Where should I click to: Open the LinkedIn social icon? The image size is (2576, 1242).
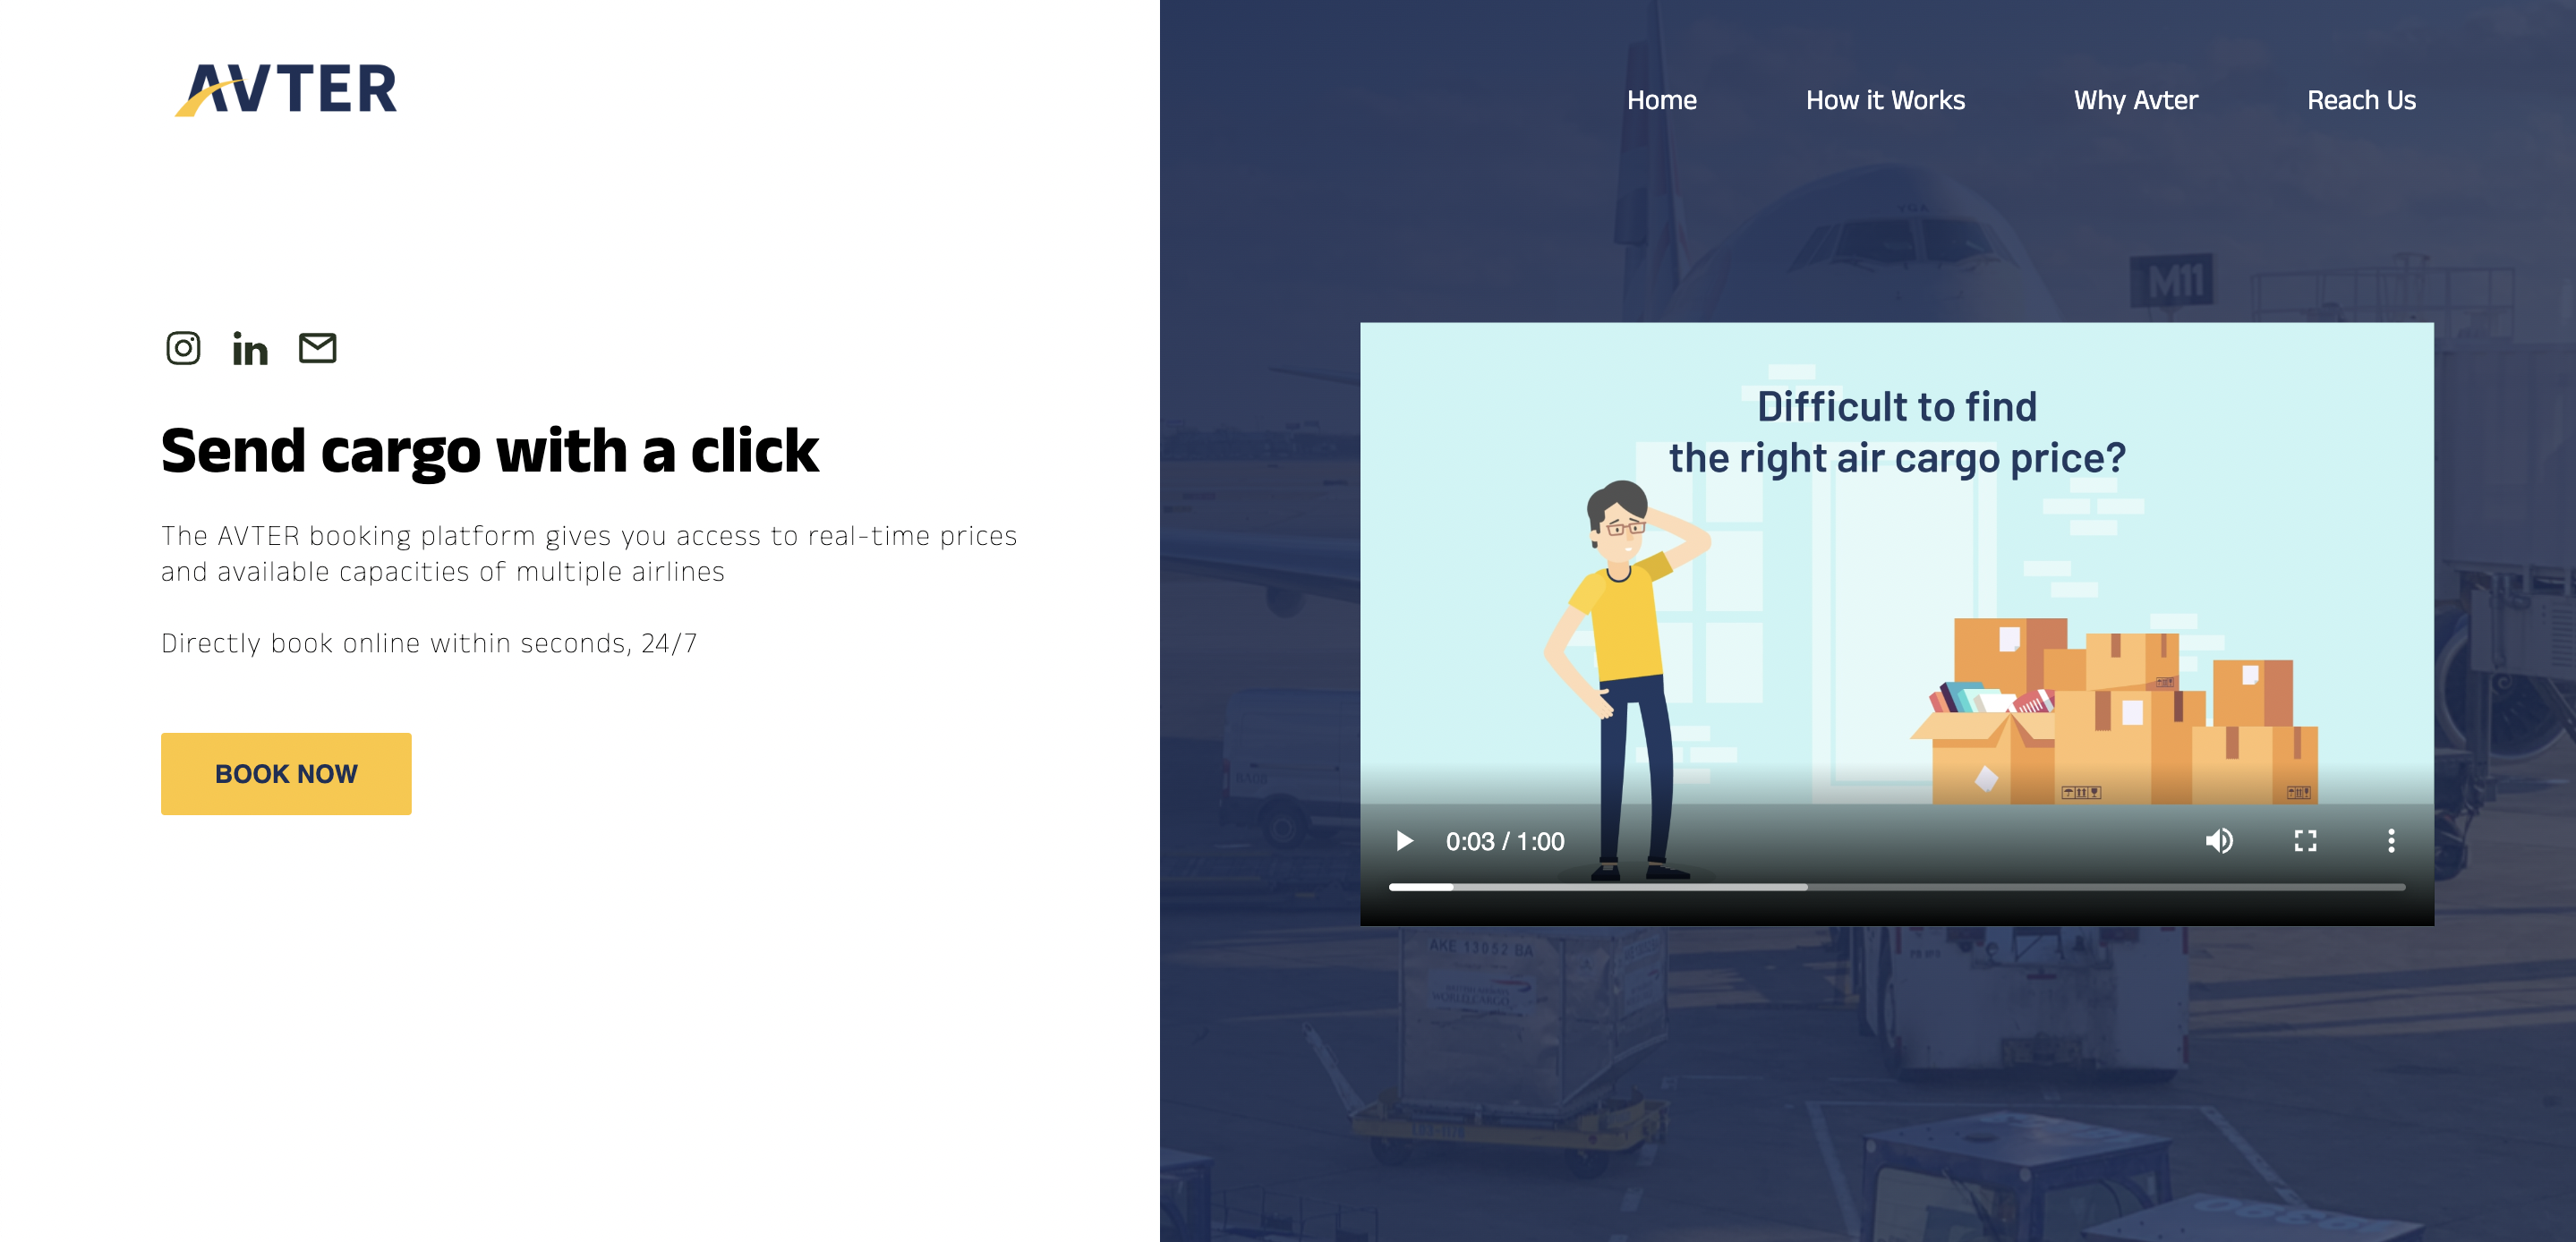(250, 348)
